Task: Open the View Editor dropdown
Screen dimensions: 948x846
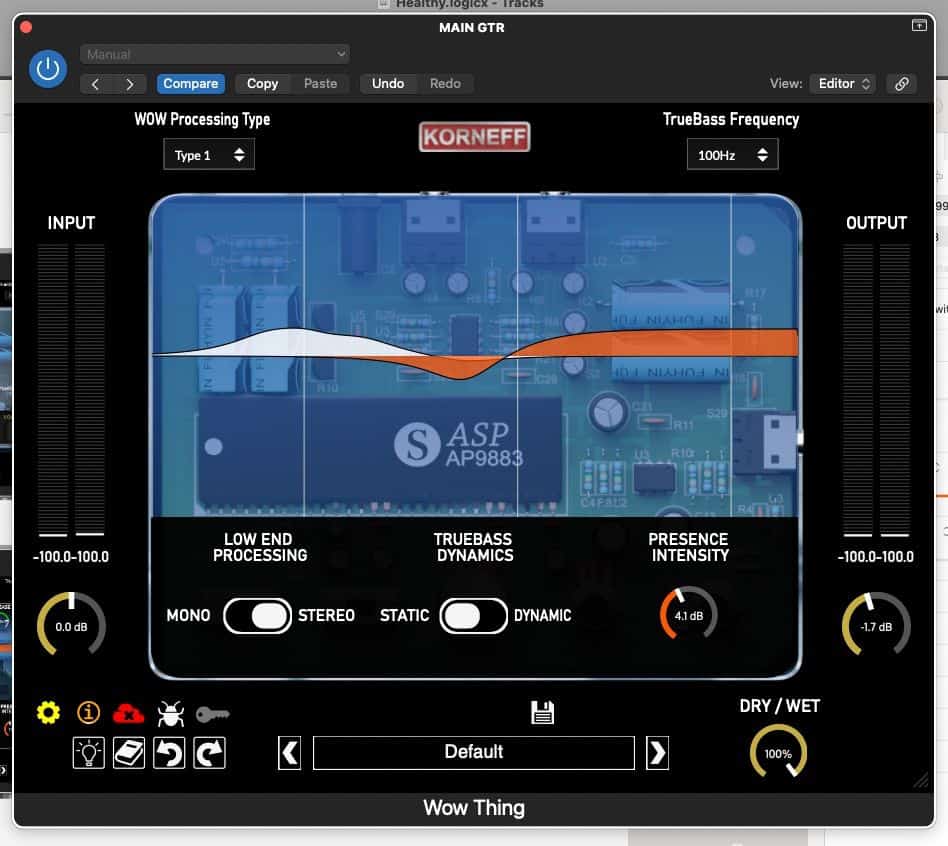Action: tap(843, 83)
